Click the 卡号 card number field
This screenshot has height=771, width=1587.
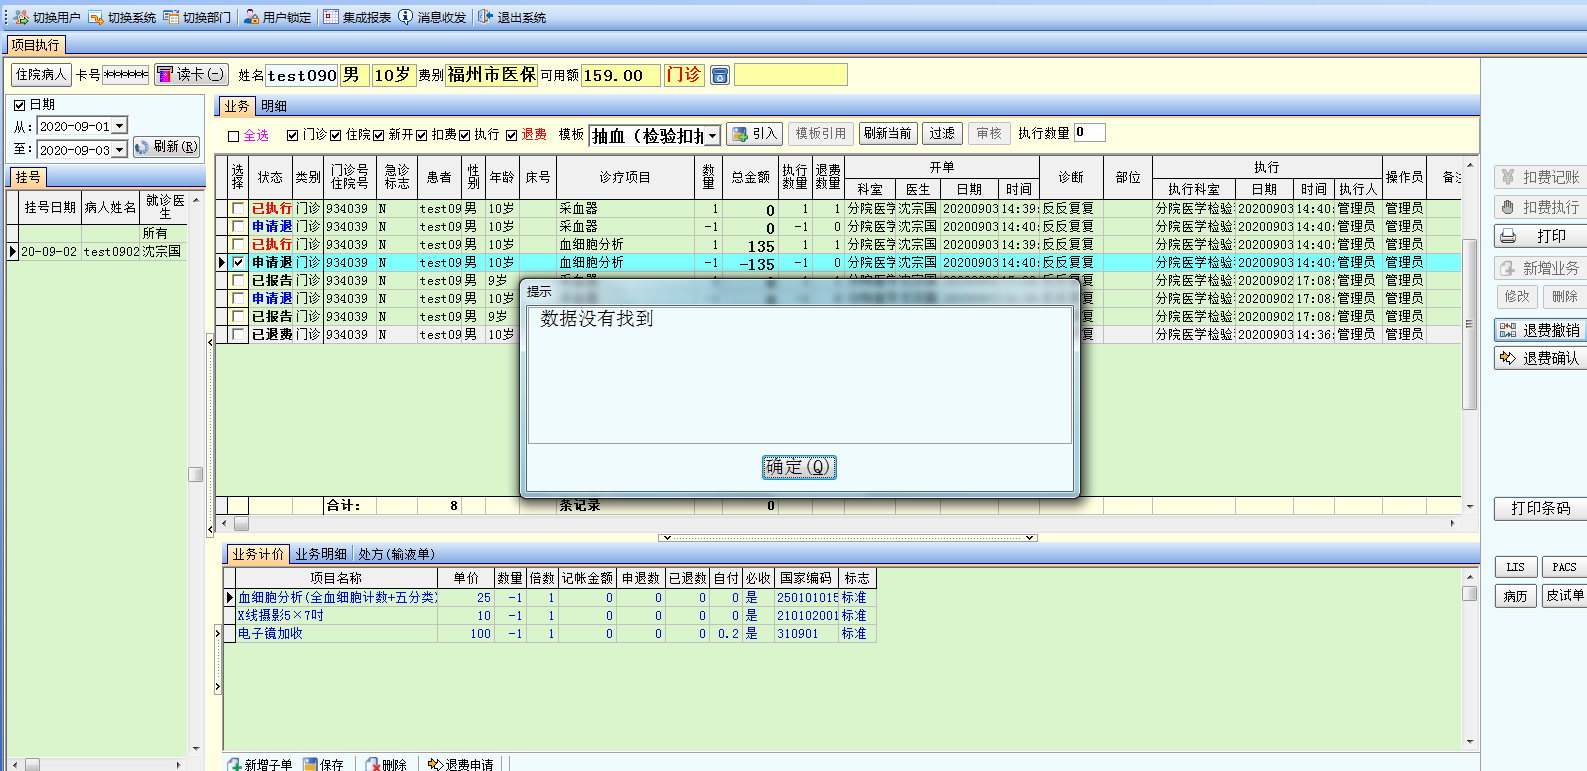[126, 74]
